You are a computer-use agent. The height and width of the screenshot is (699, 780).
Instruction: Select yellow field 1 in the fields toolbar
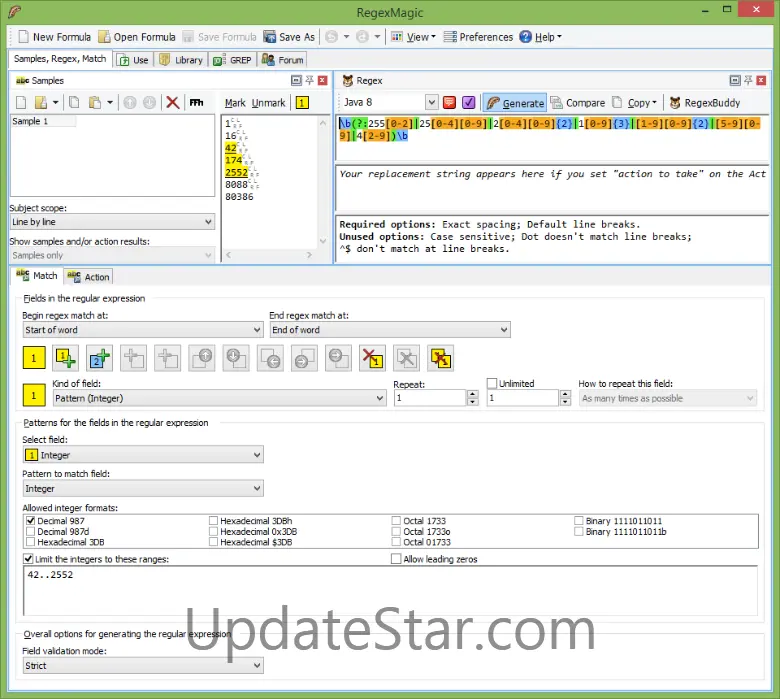tap(34, 358)
